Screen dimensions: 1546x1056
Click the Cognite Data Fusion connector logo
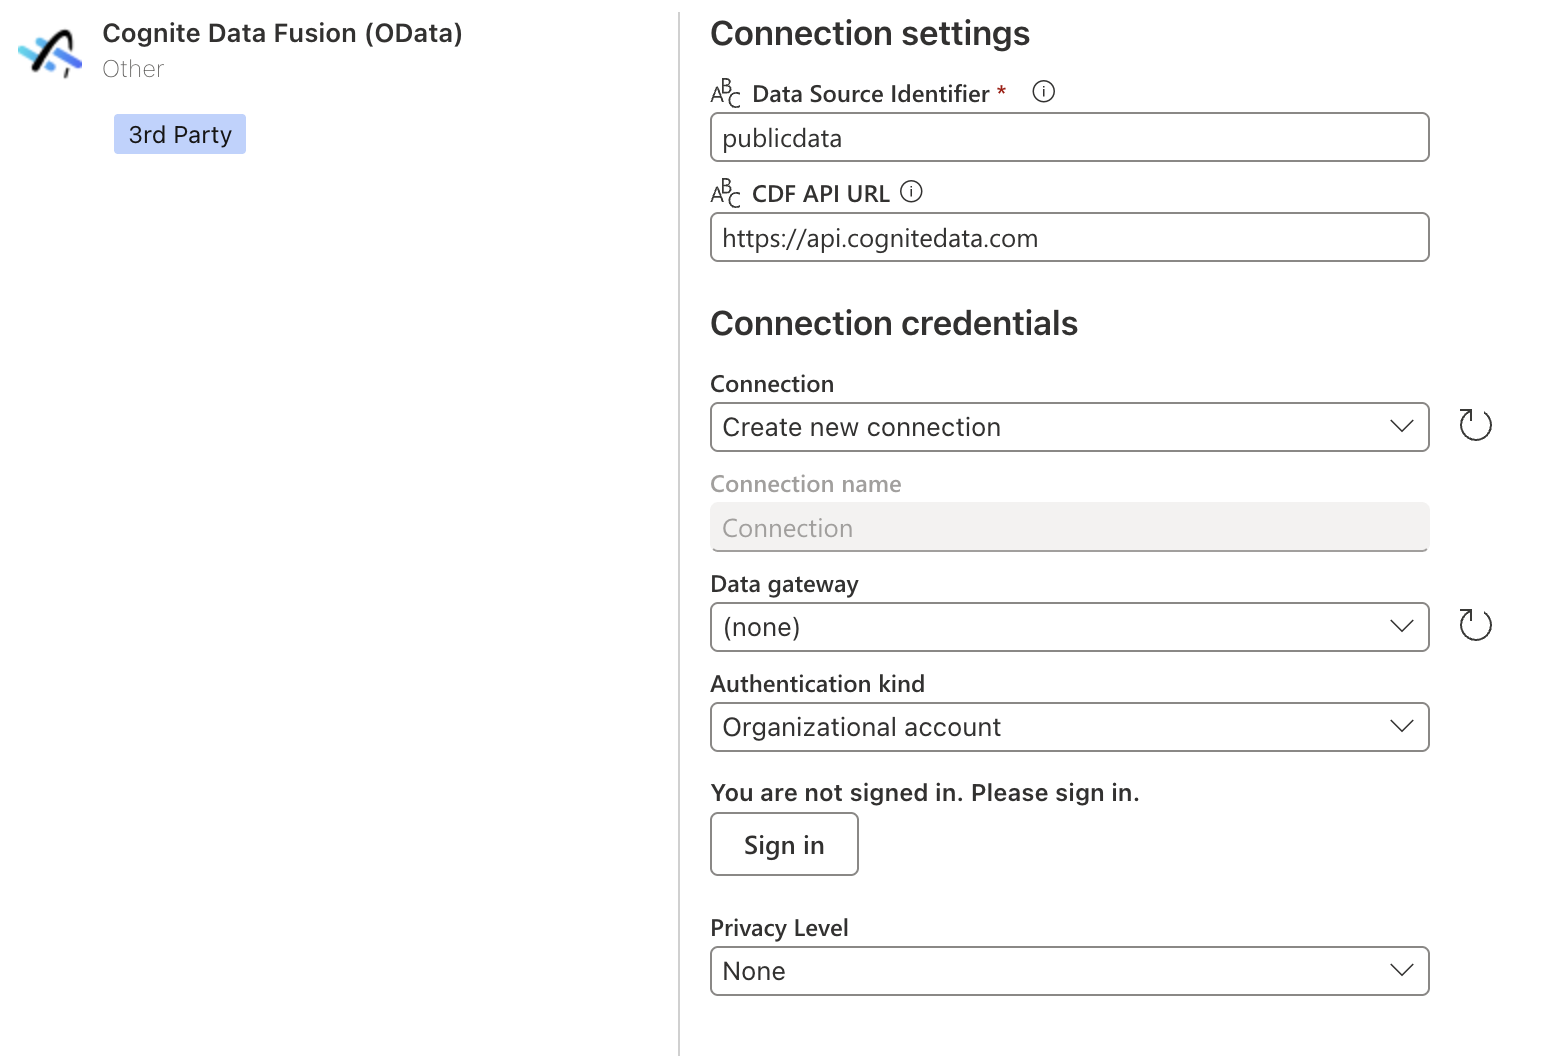point(50,52)
